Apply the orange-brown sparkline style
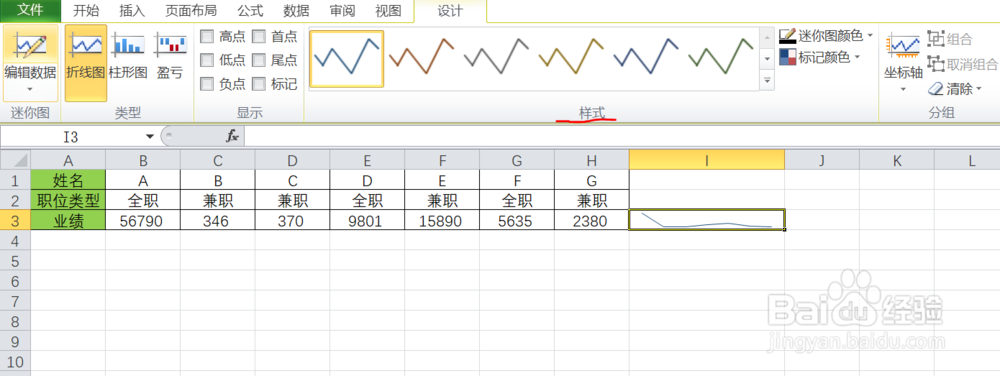 (422, 58)
